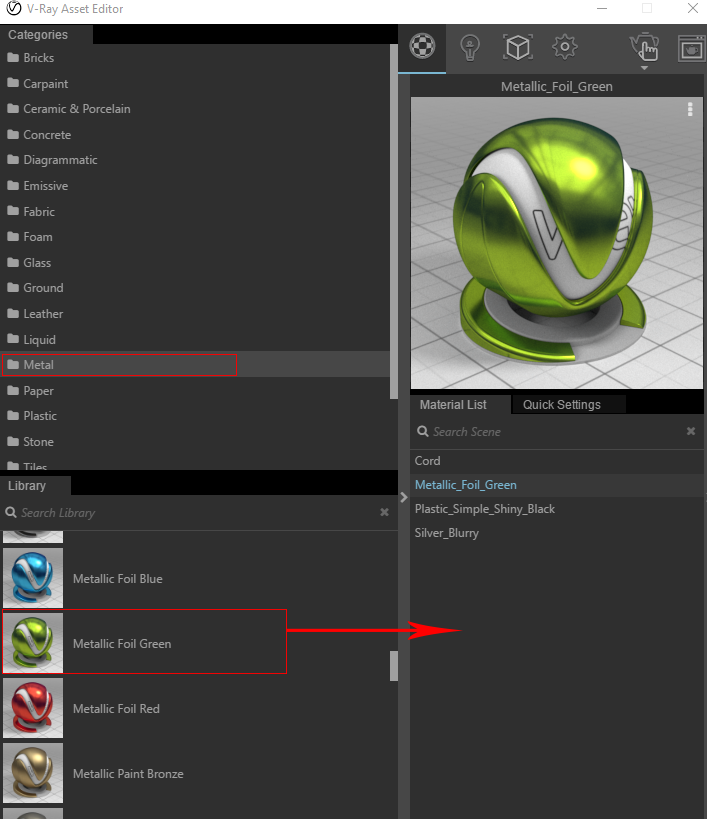
Task: Click into the Search Scene field
Action: click(x=557, y=431)
